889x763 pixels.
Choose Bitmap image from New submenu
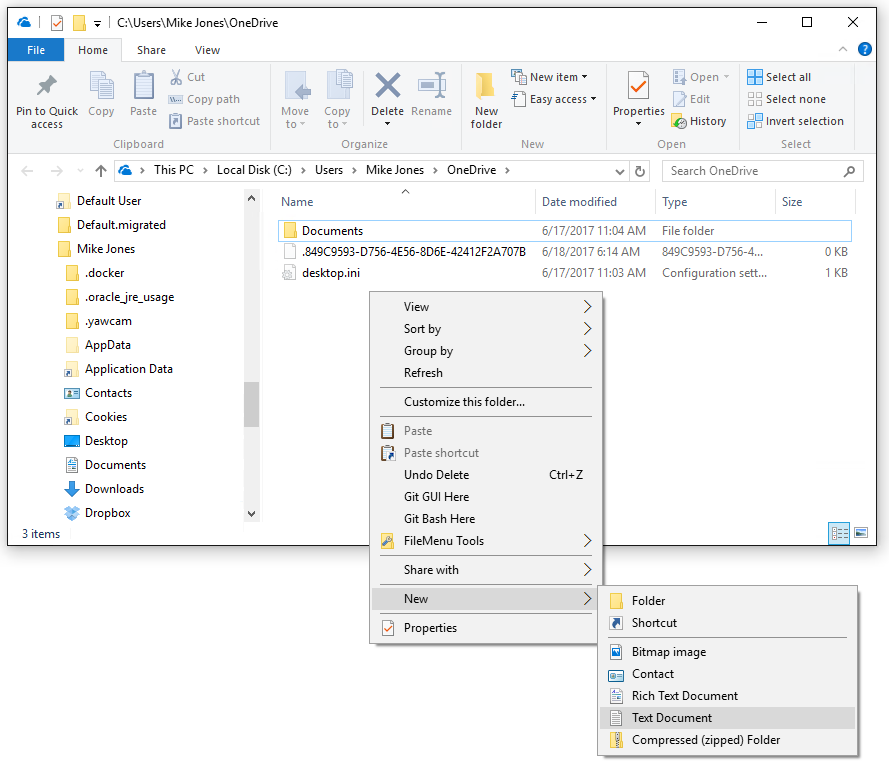coord(727,652)
